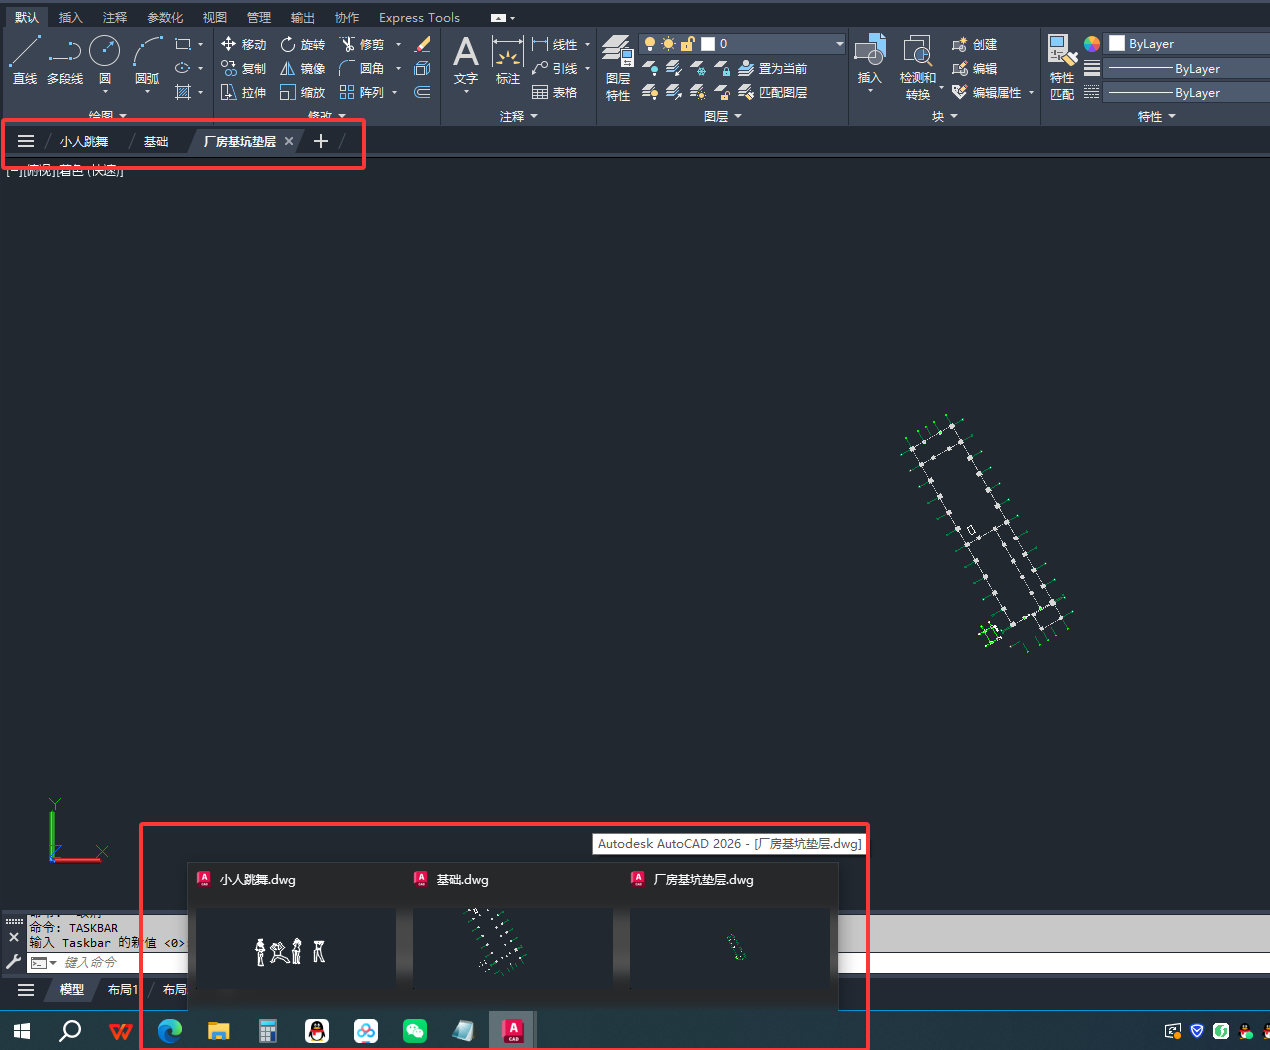Image resolution: width=1270 pixels, height=1050 pixels.
Task: Switch to the 注释 ribbon tab
Action: point(115,17)
